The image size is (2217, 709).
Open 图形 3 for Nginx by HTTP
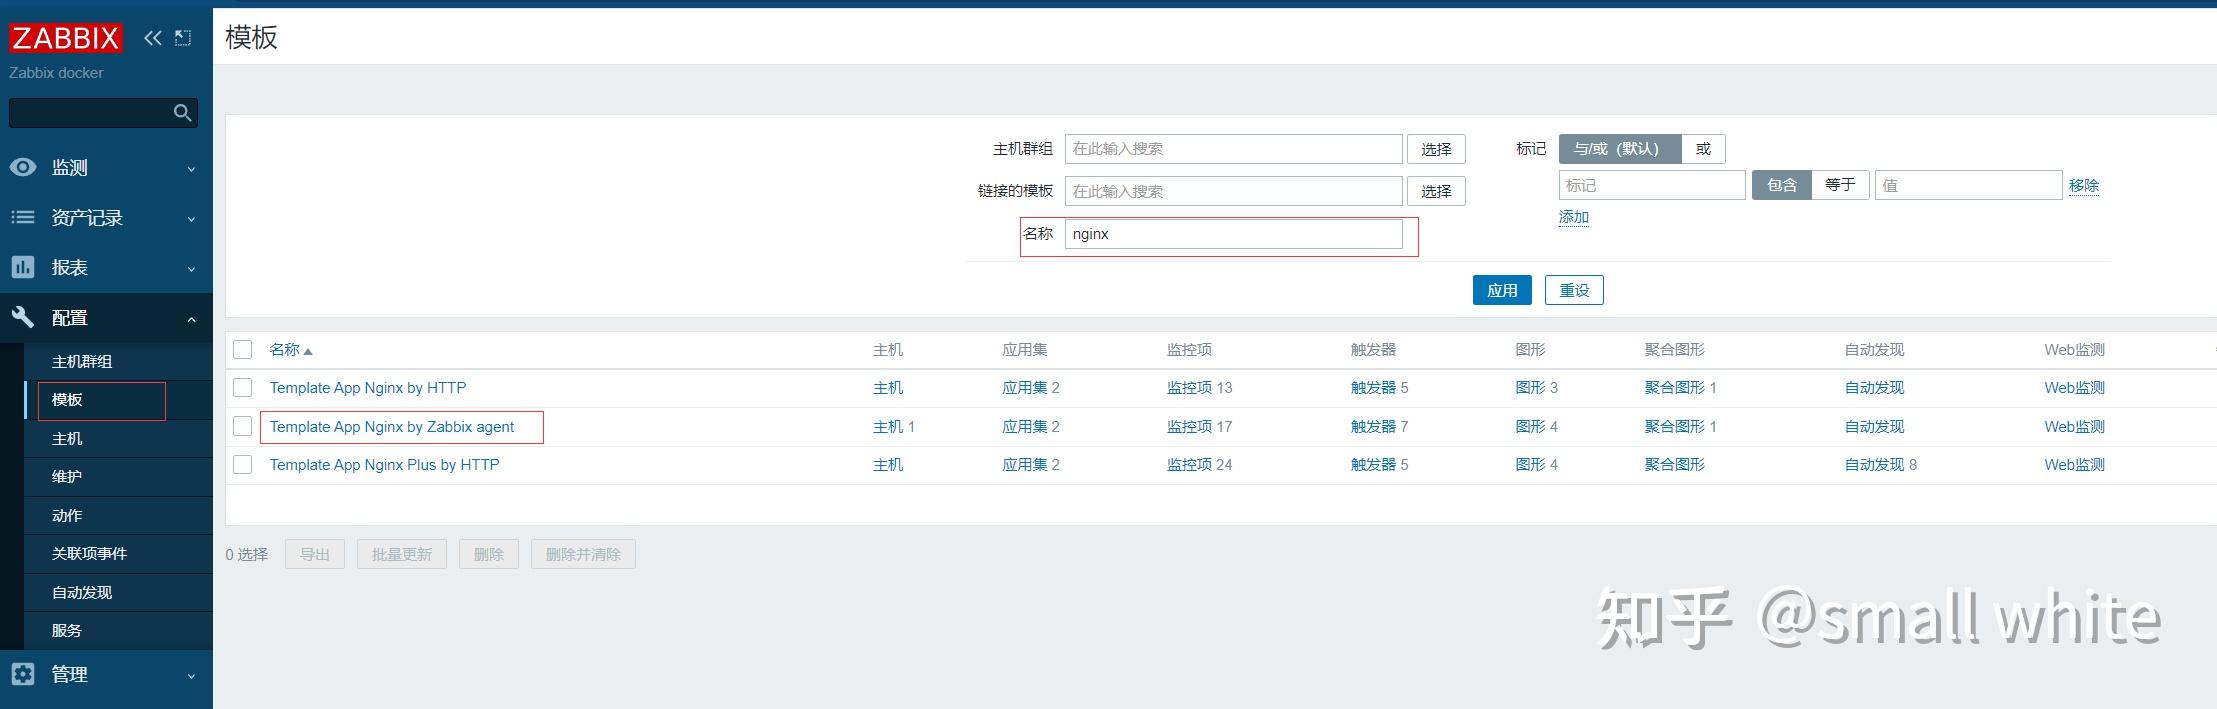pos(1530,388)
